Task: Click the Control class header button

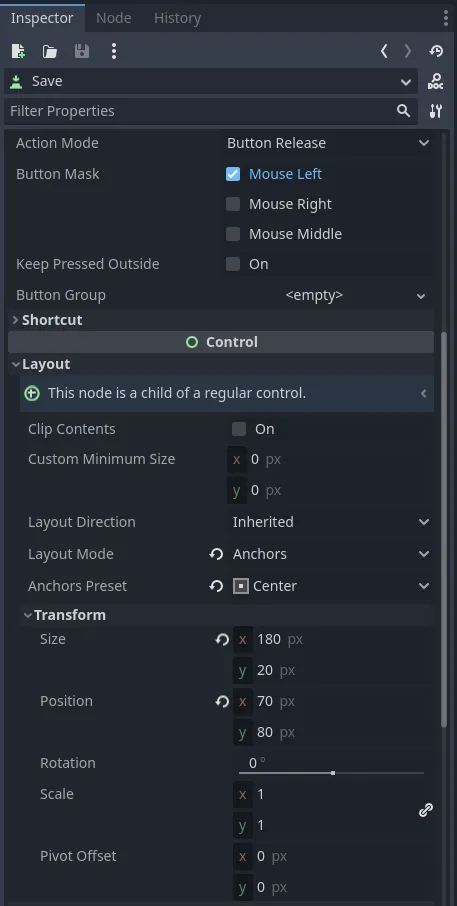Action: (221, 342)
